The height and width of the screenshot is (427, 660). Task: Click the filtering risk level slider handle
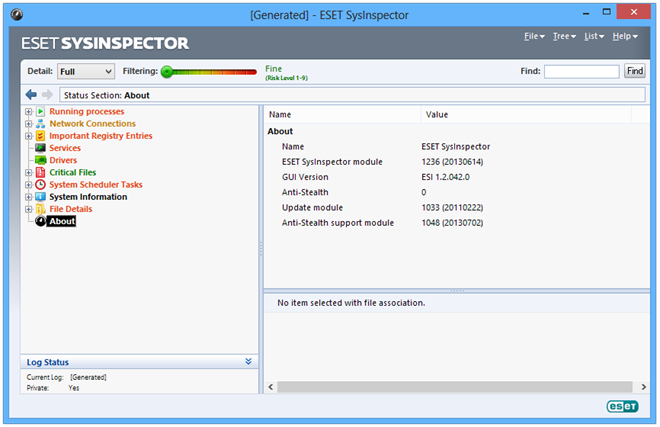167,72
